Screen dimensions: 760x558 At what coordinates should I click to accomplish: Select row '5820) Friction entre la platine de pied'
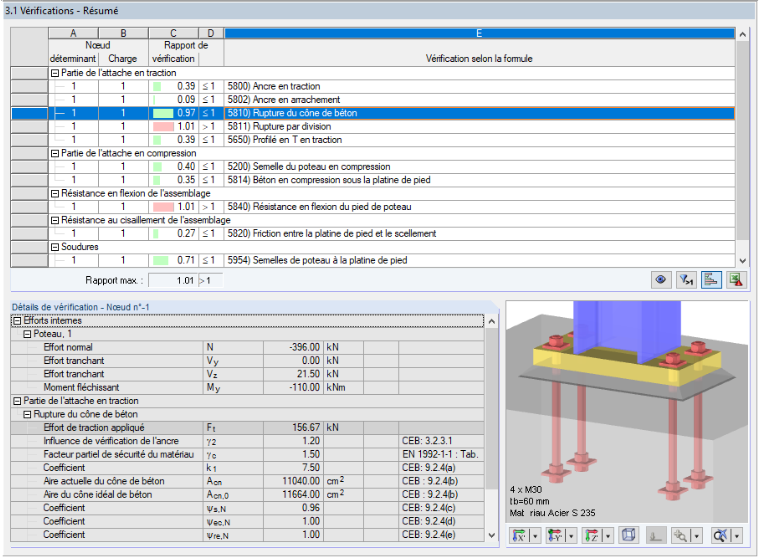[x=373, y=234]
